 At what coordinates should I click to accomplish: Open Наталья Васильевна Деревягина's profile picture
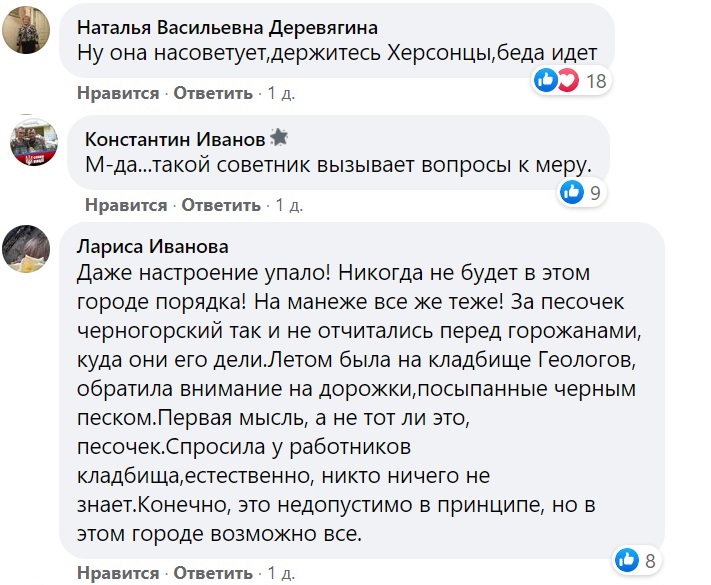26,30
